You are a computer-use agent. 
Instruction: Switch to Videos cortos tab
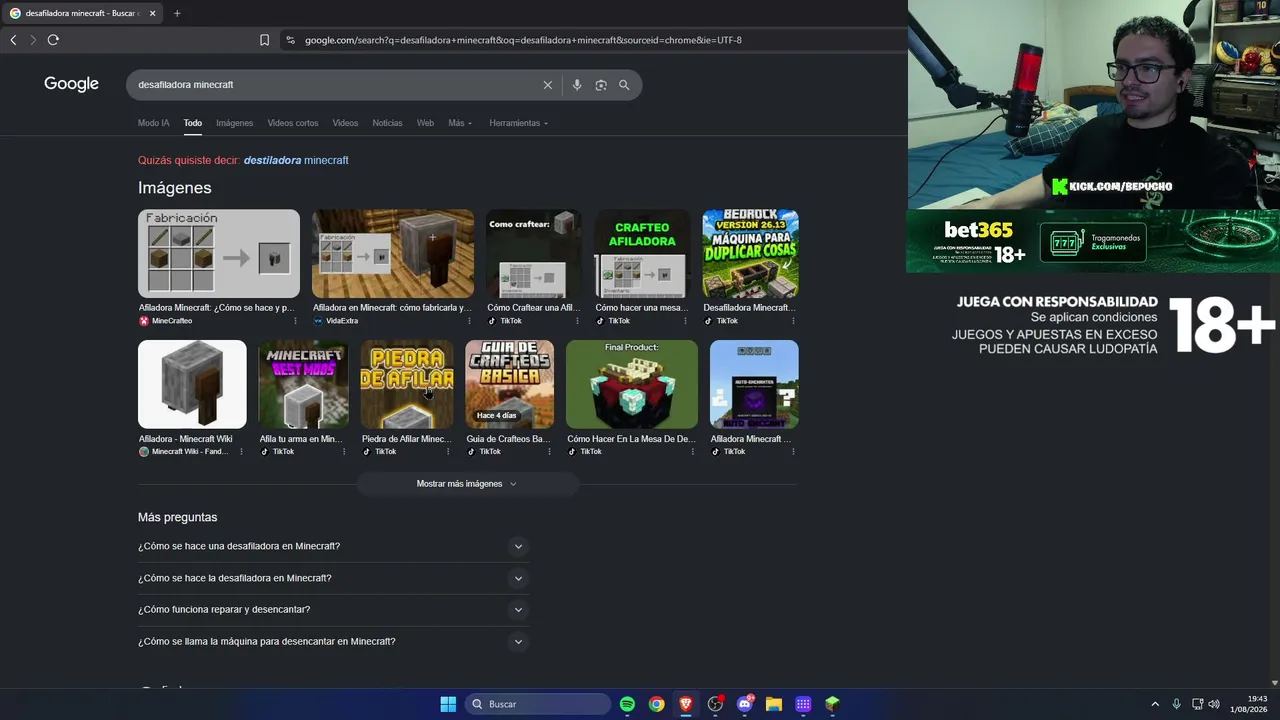point(293,123)
